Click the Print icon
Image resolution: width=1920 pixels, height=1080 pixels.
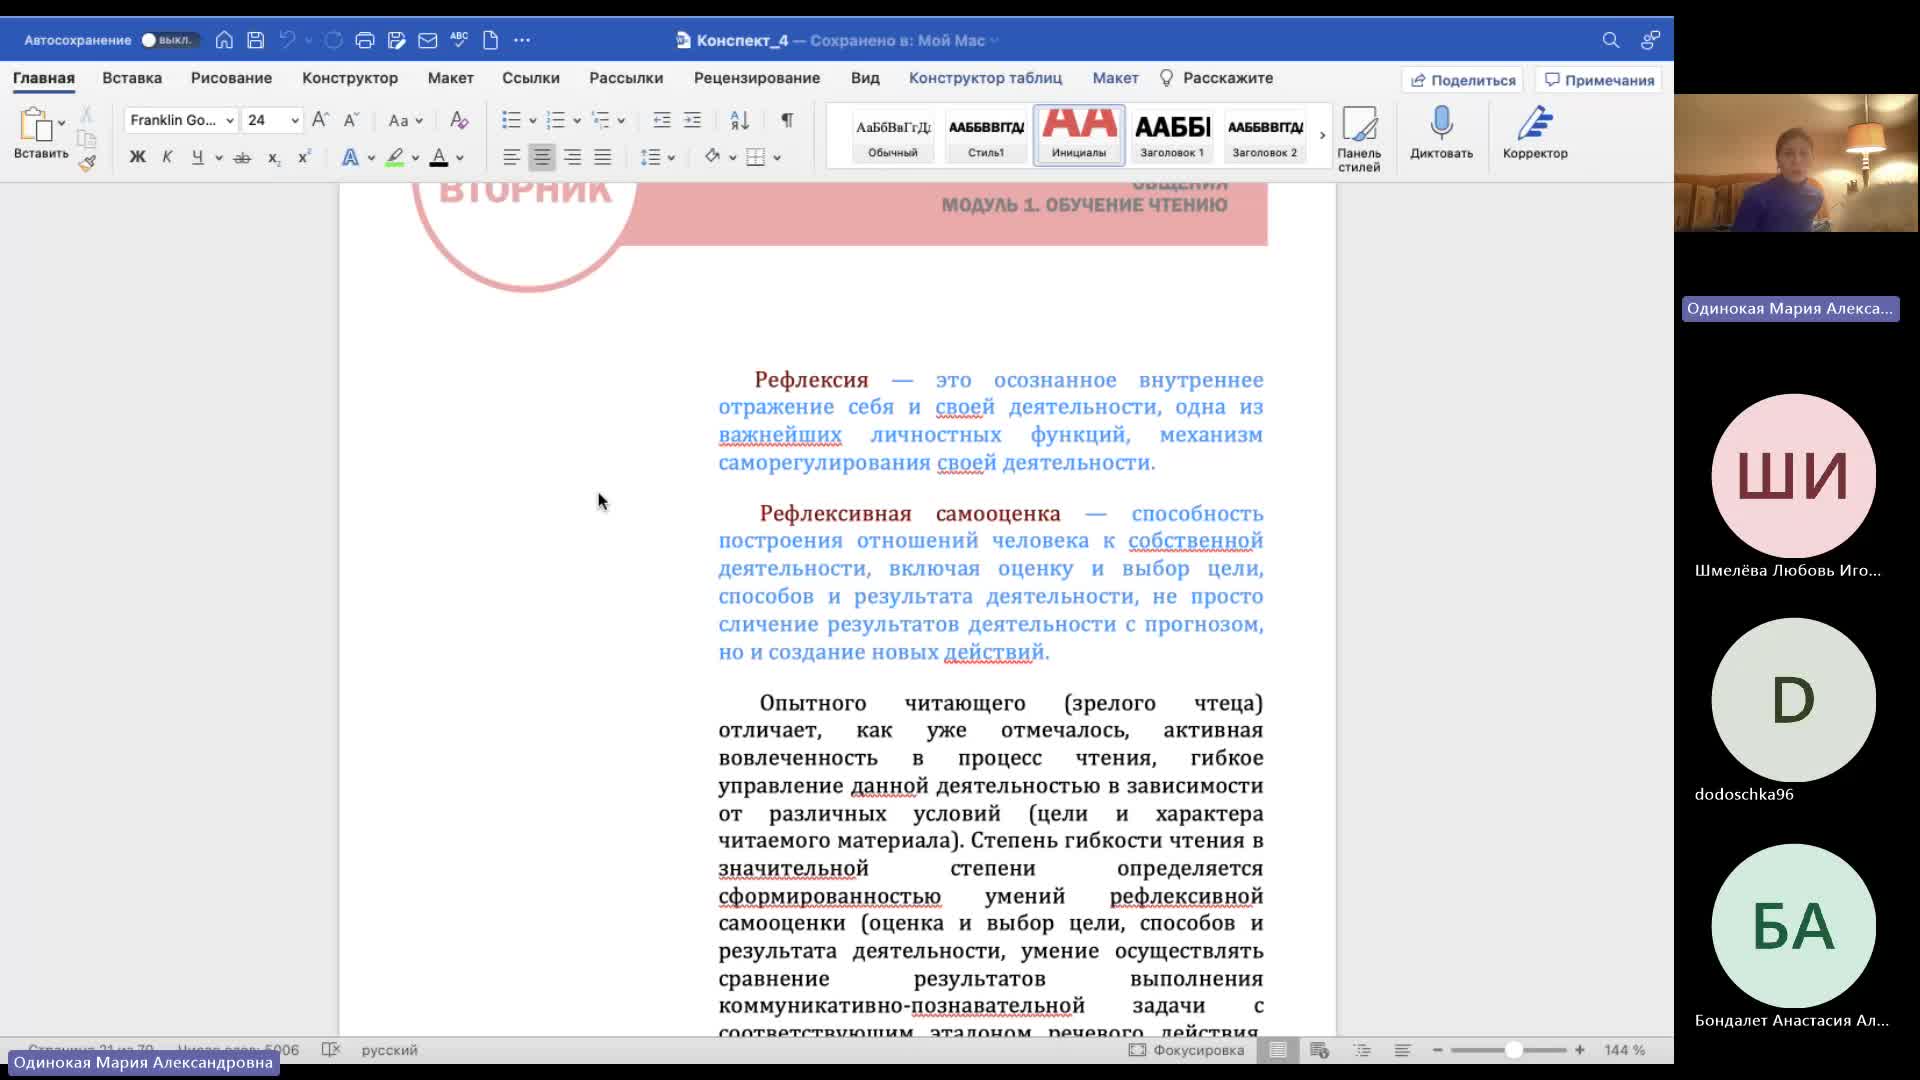[x=365, y=40]
